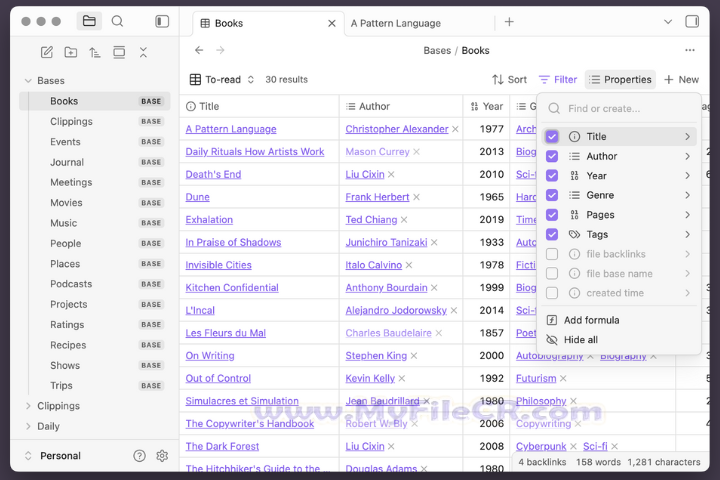
Task: Open the help question mark icon
Action: click(x=140, y=456)
